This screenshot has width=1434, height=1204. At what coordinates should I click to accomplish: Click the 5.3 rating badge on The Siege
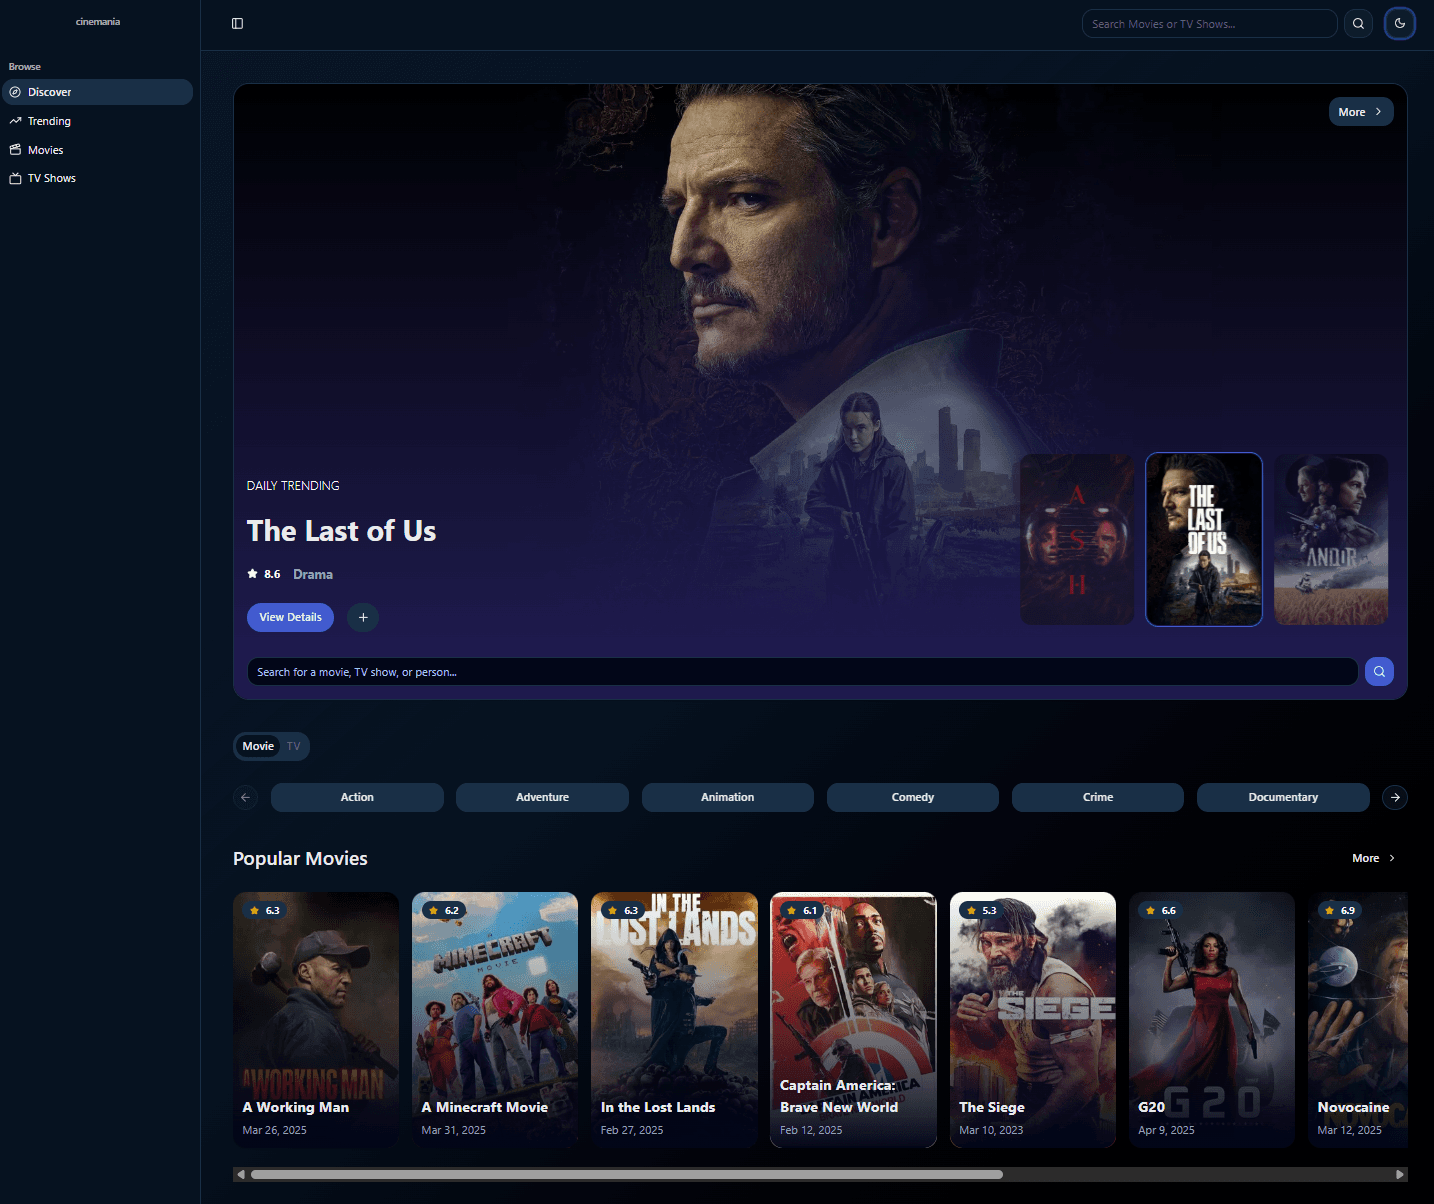(982, 910)
